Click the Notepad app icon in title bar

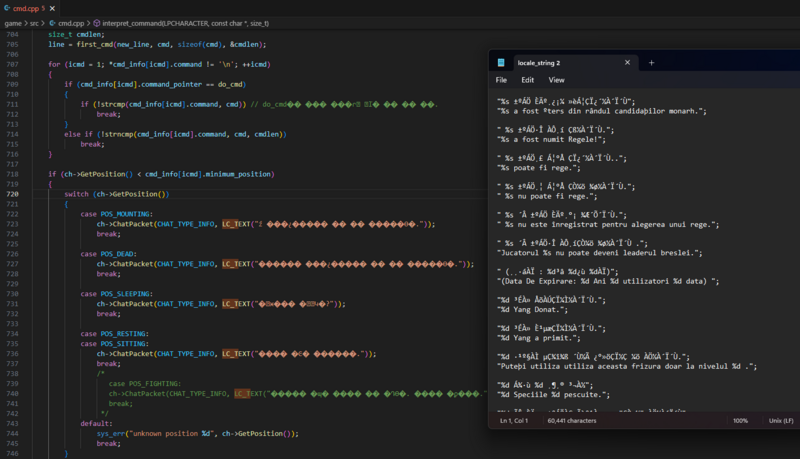pos(501,63)
